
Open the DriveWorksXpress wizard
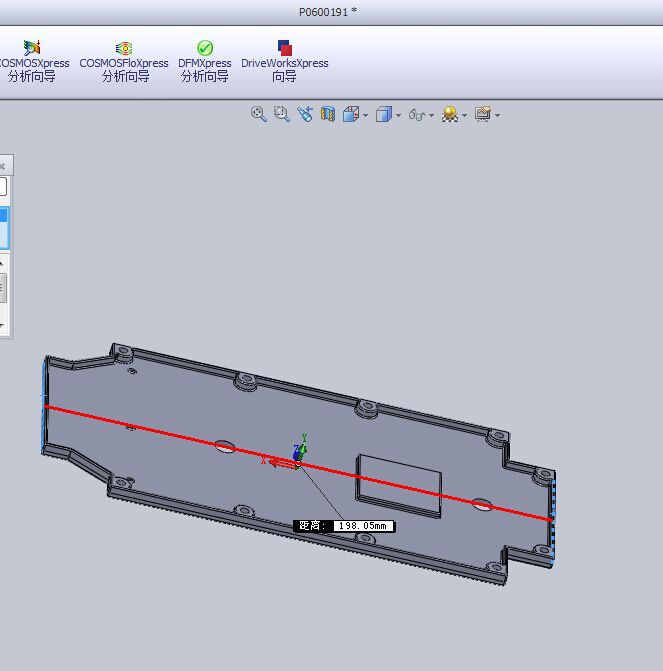pyautogui.click(x=285, y=61)
